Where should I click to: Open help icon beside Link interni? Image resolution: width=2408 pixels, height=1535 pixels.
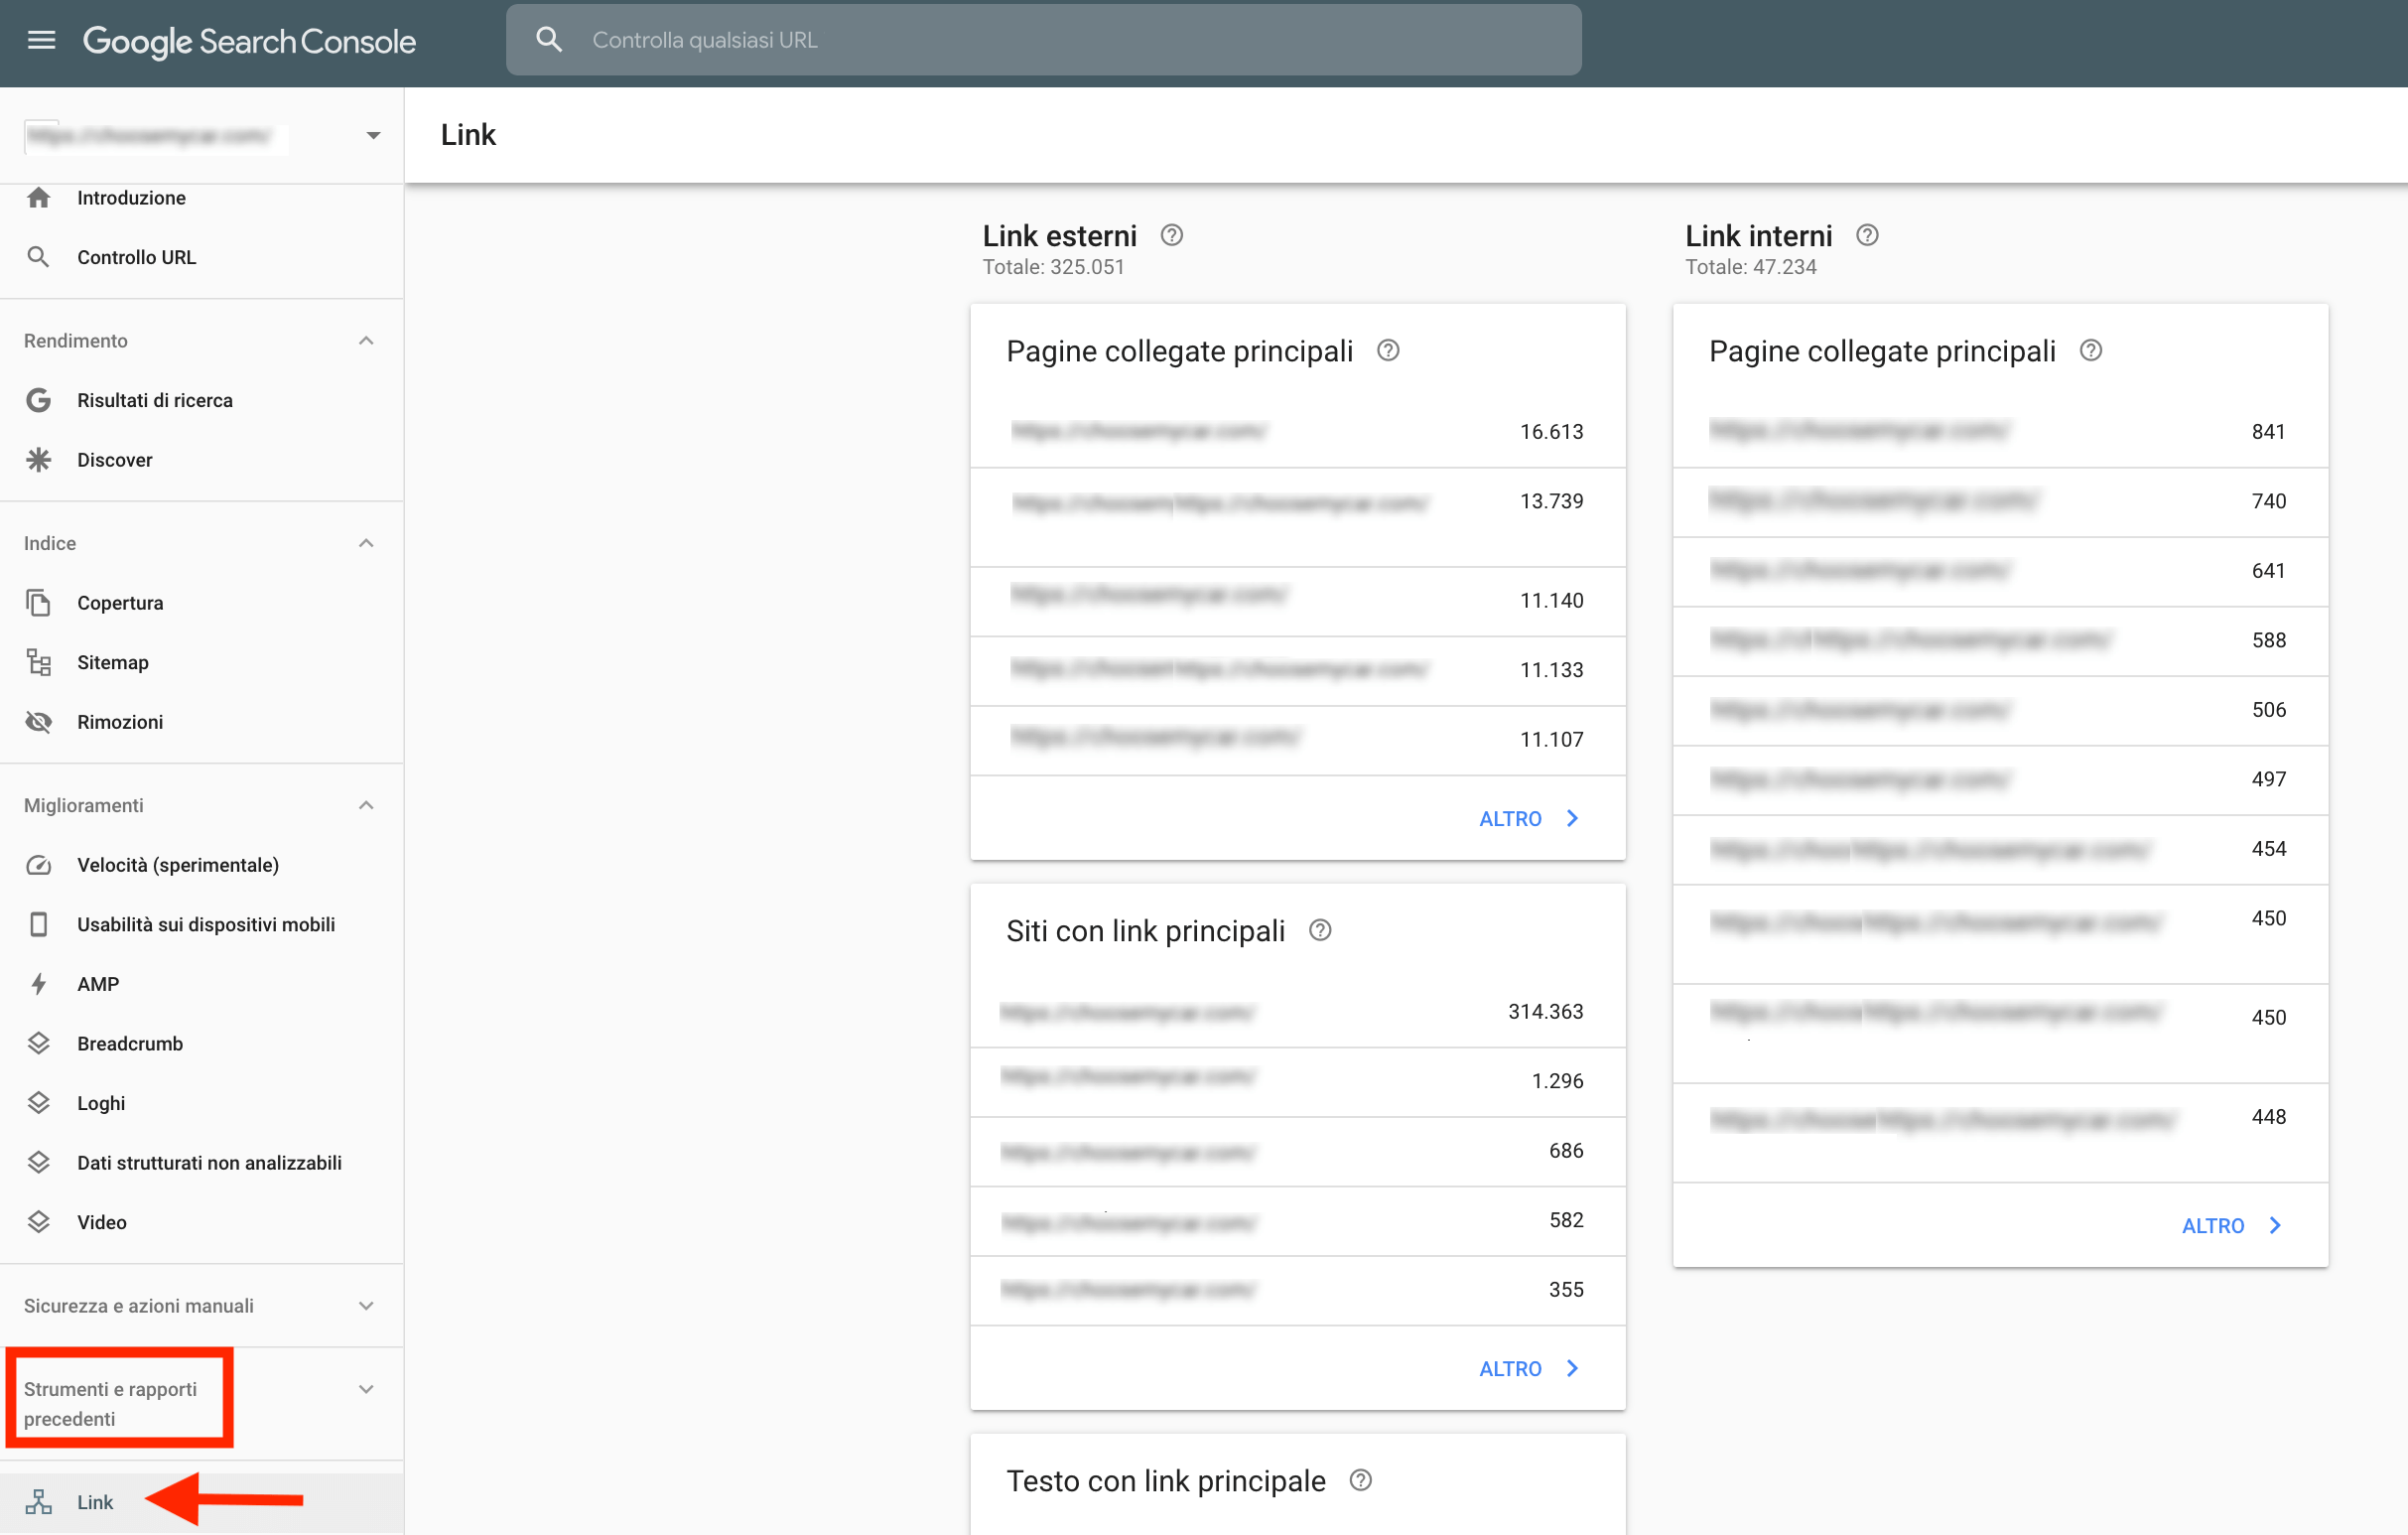[1867, 235]
